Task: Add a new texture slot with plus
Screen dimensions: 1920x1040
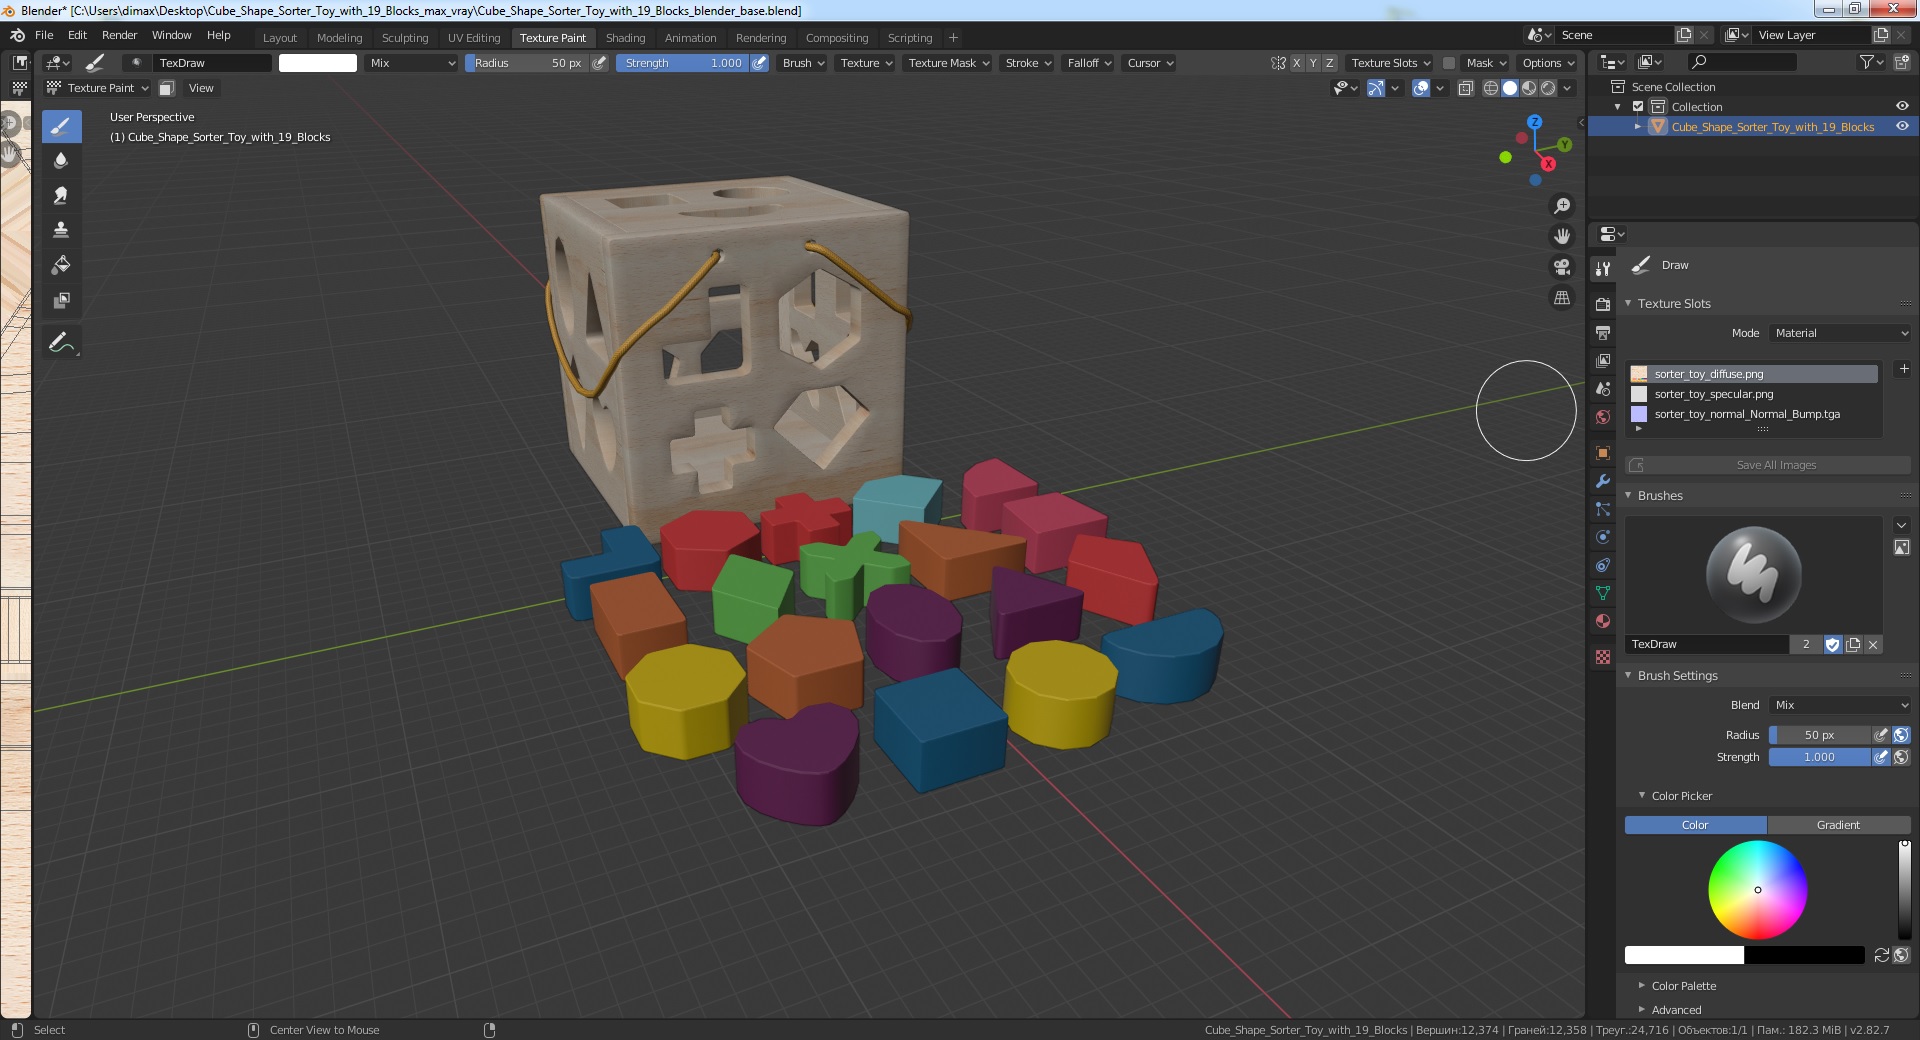Action: click(x=1904, y=369)
